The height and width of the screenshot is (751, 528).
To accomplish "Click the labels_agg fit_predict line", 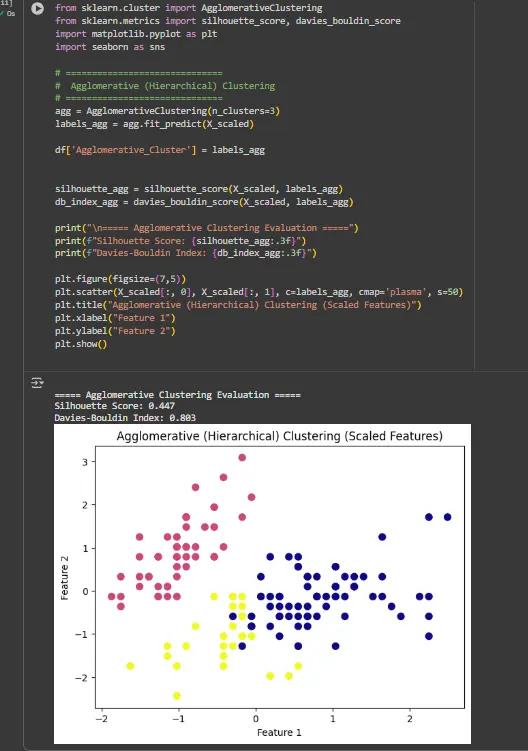I will [154, 124].
